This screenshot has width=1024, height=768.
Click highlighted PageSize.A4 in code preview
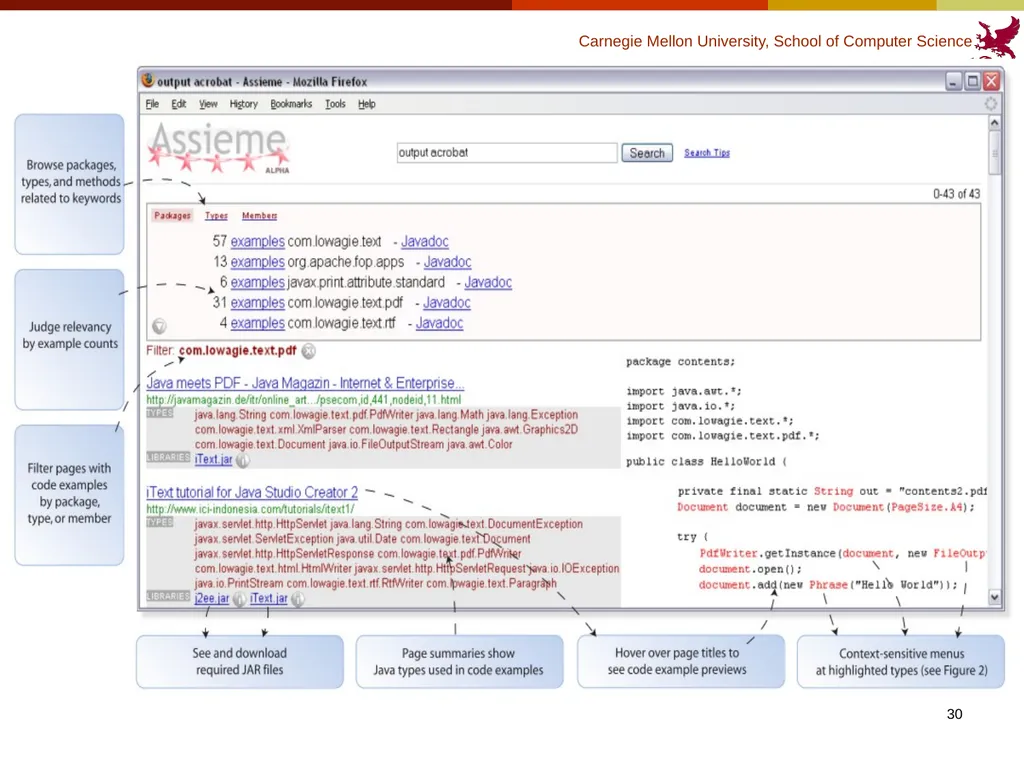(x=927, y=507)
